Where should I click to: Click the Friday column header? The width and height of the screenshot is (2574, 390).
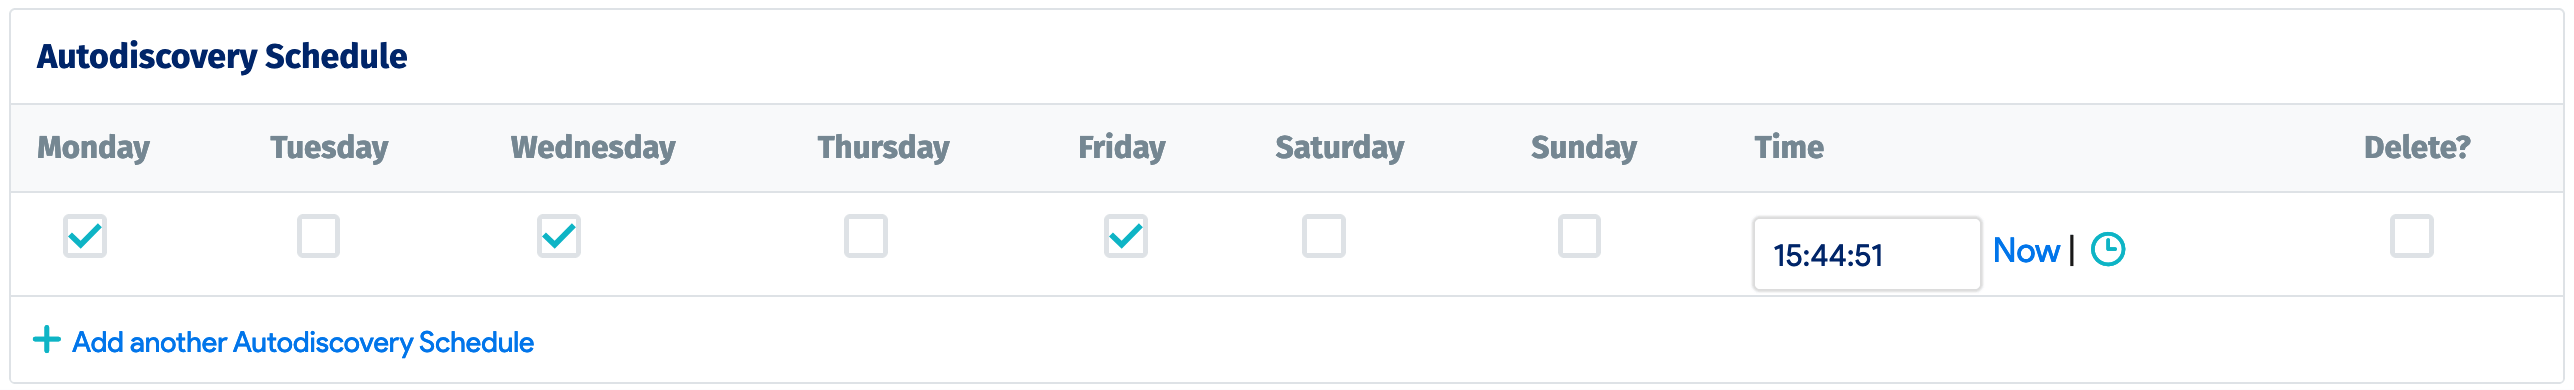pos(1122,147)
